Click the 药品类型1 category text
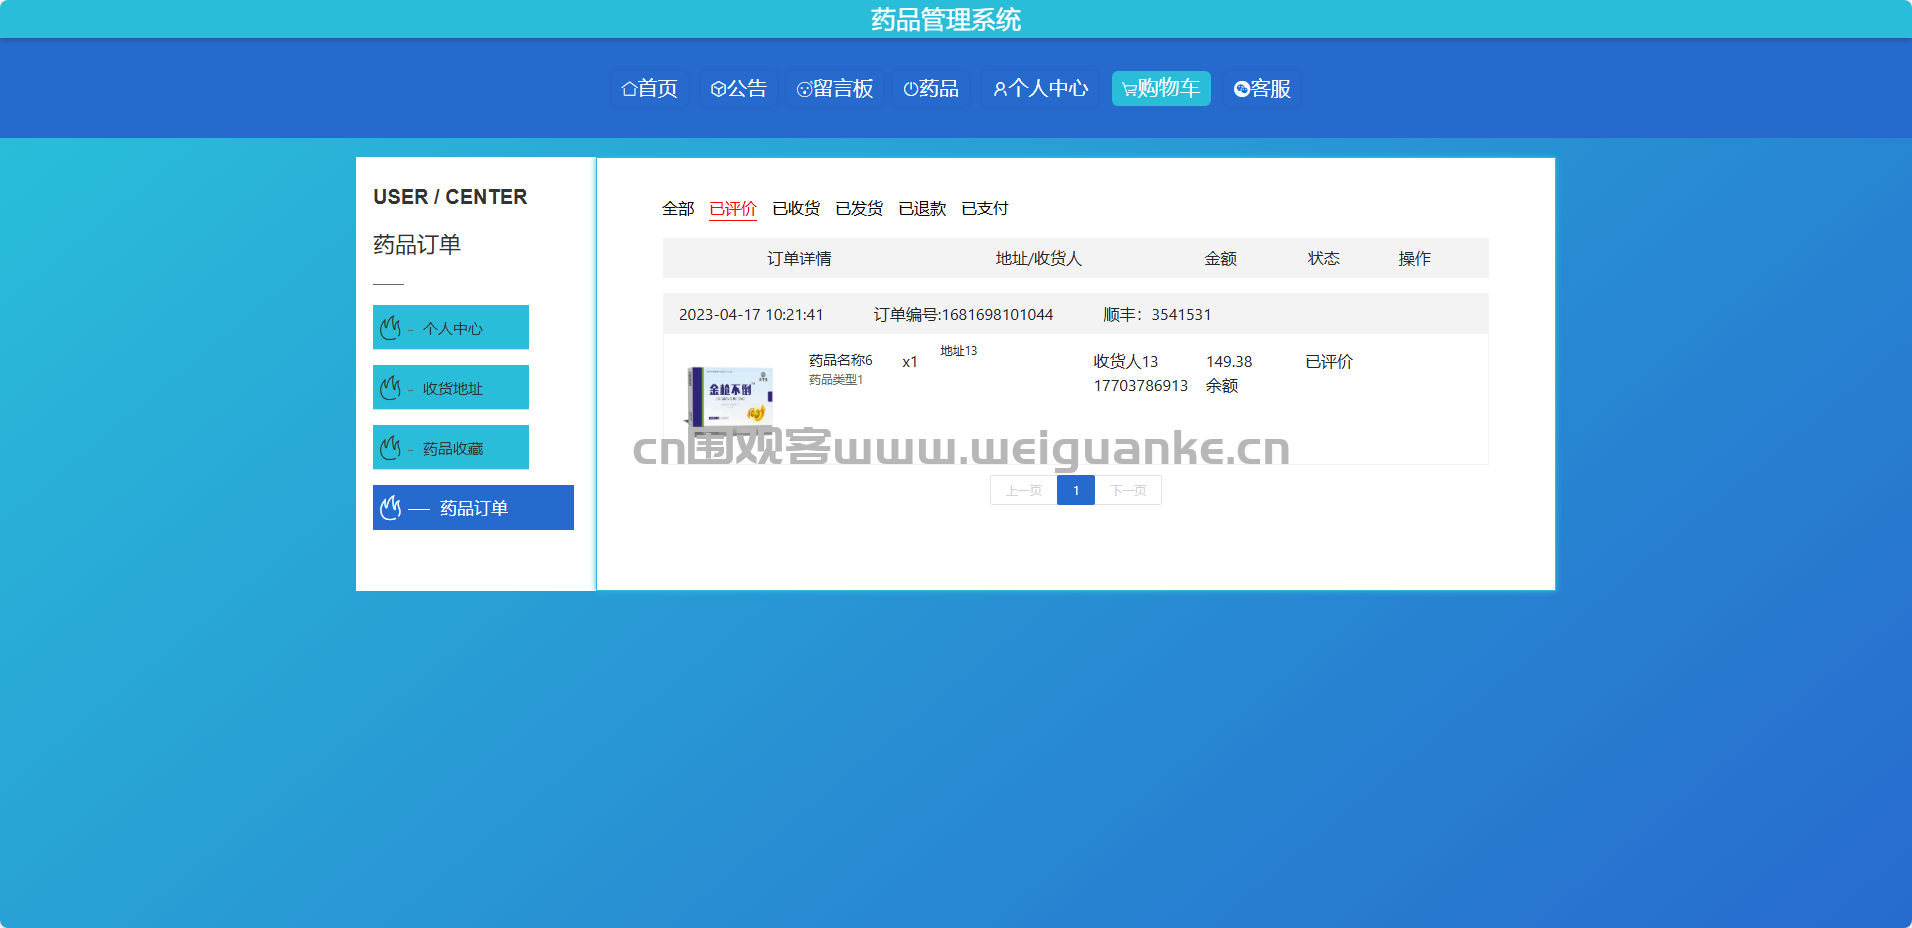The width and height of the screenshot is (1912, 928). tap(836, 380)
